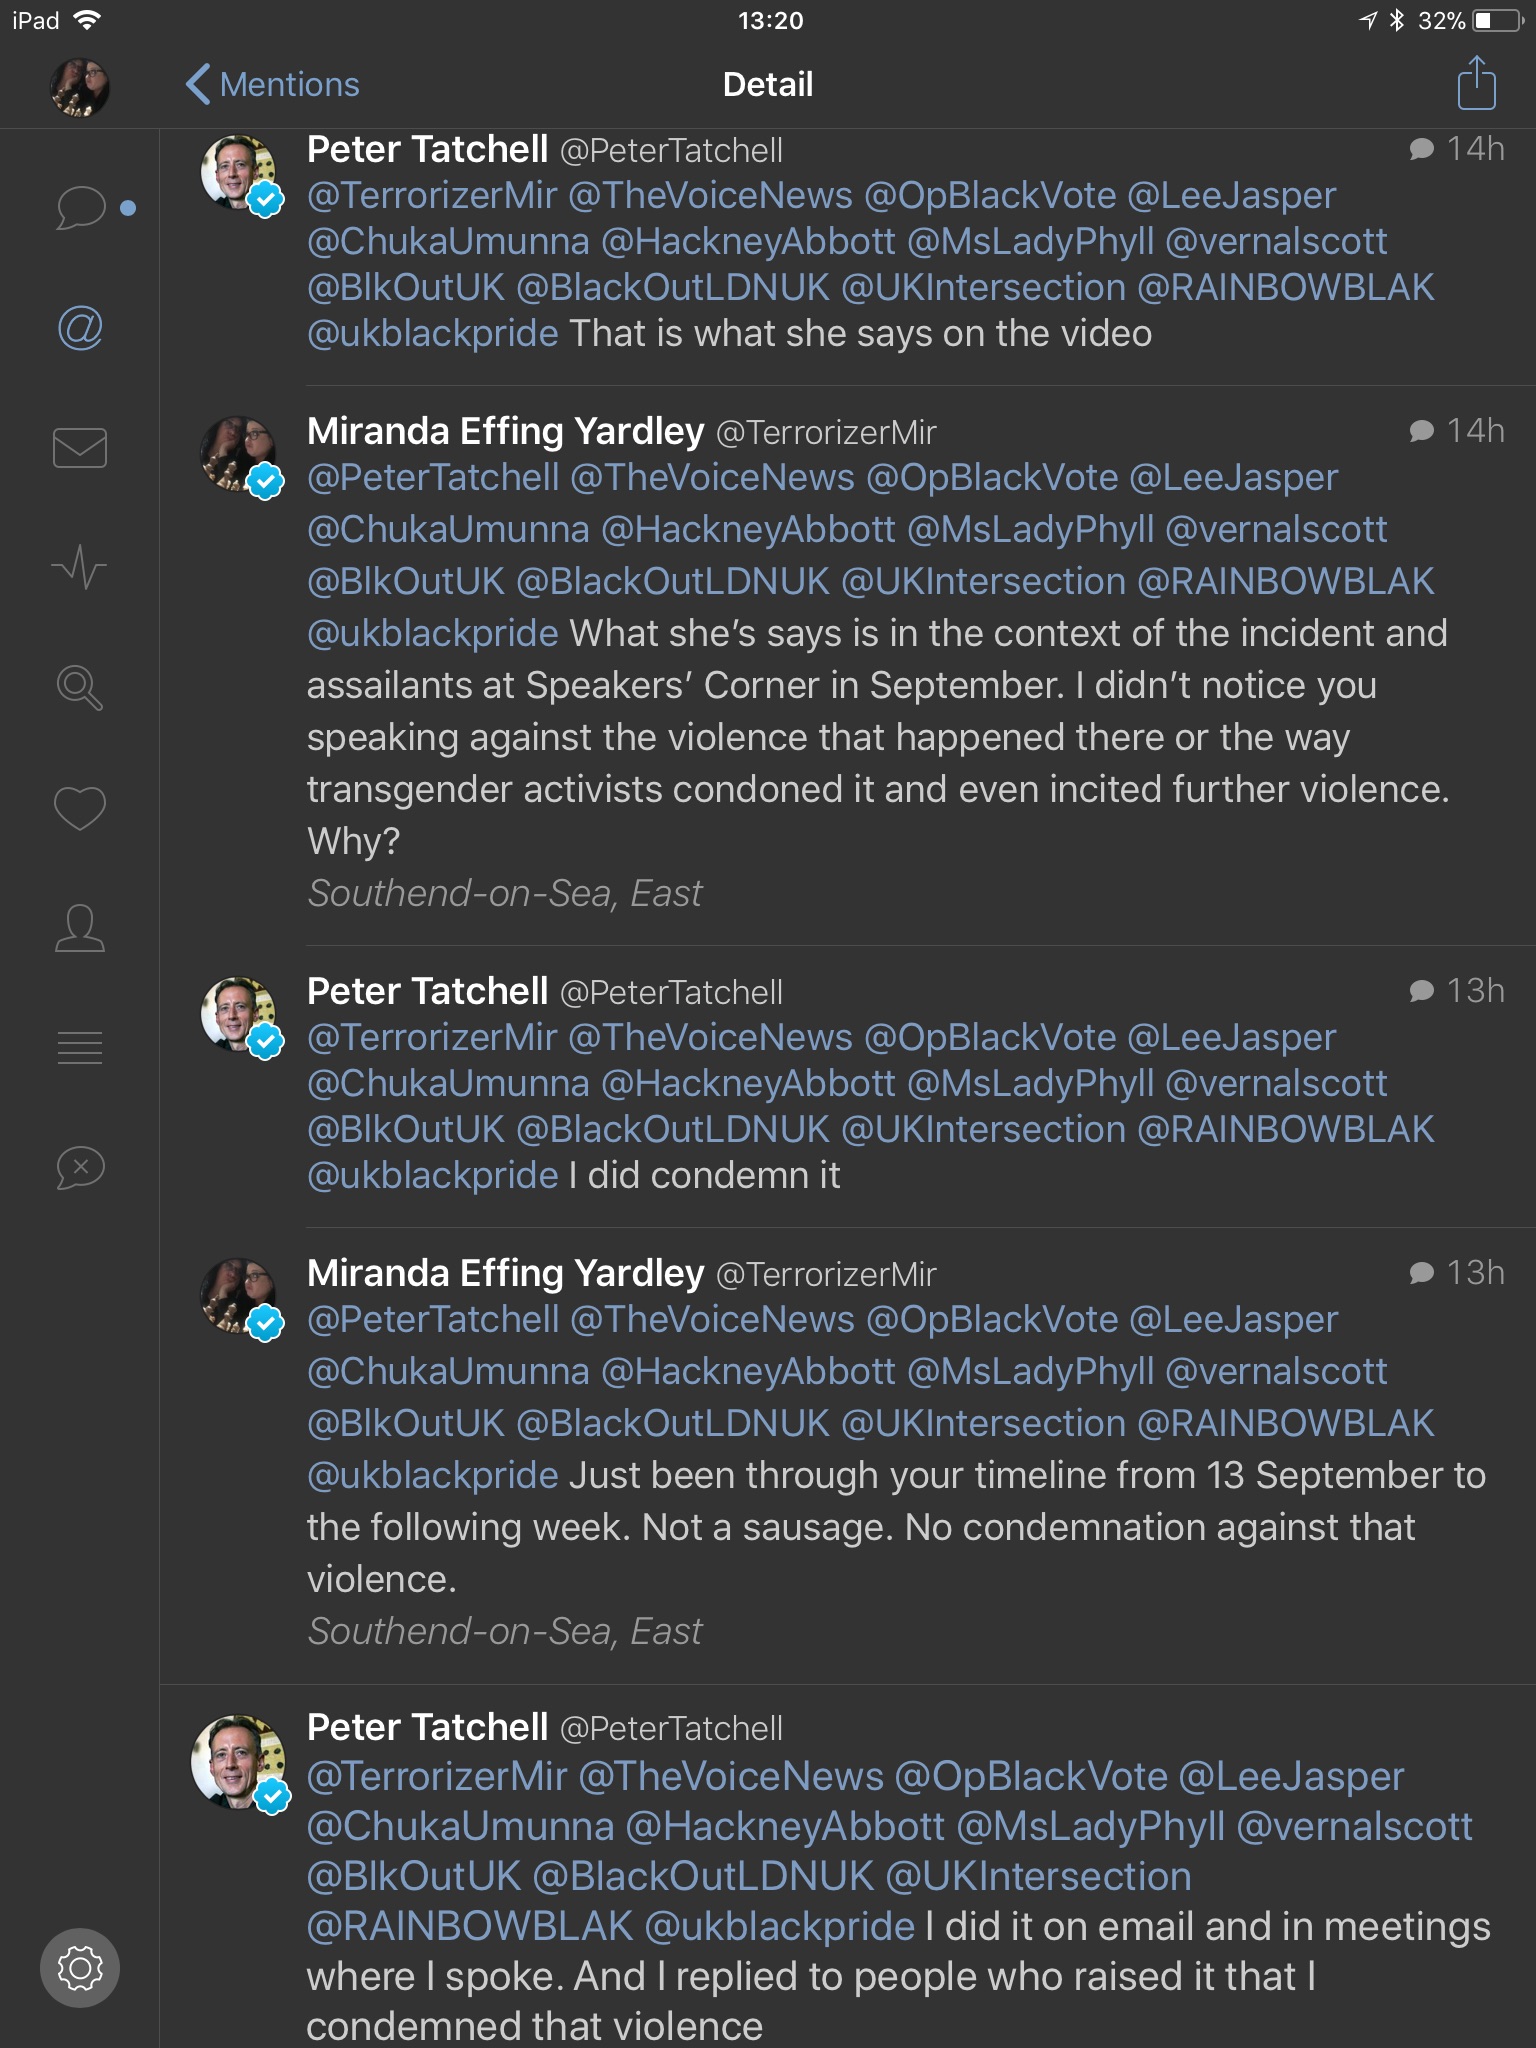This screenshot has height=2048, width=1536.
Task: Open the Search magnifier icon
Action: tap(80, 688)
